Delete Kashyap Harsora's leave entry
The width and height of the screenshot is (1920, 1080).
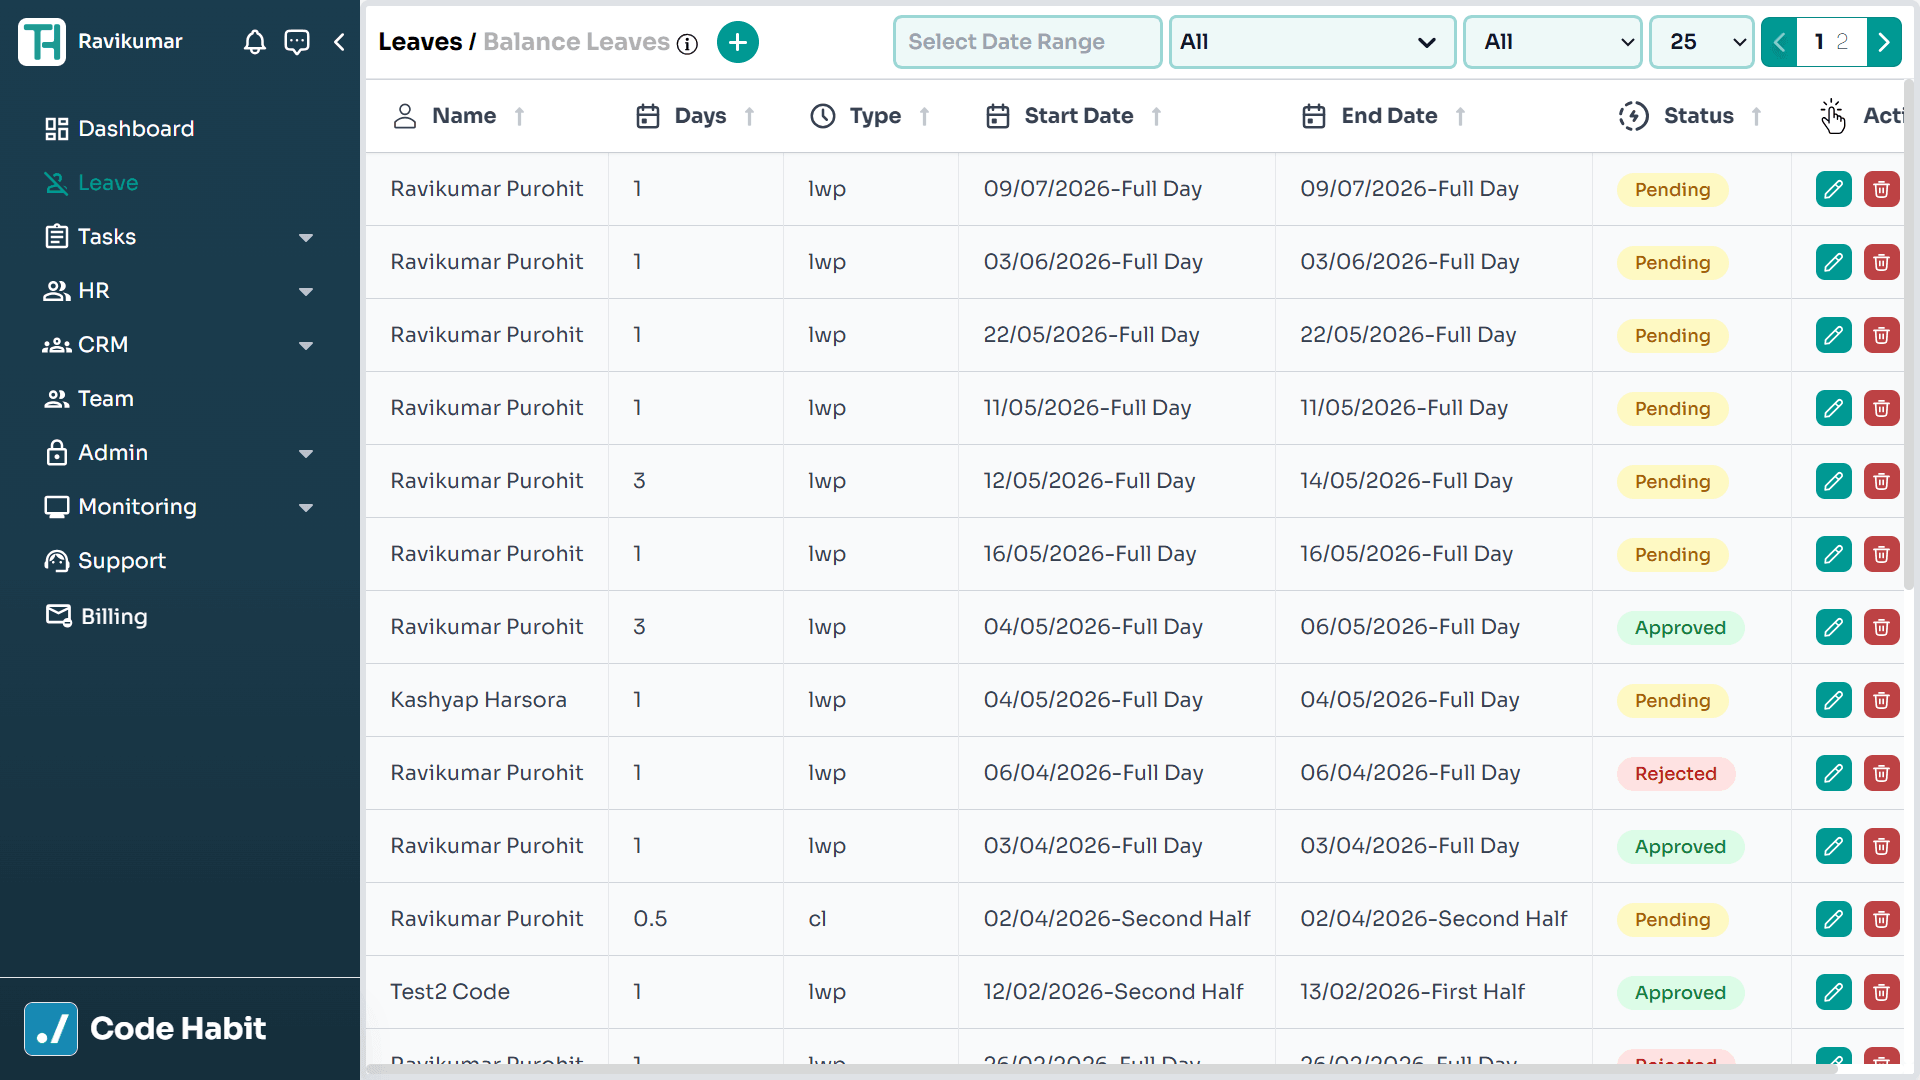(1882, 700)
